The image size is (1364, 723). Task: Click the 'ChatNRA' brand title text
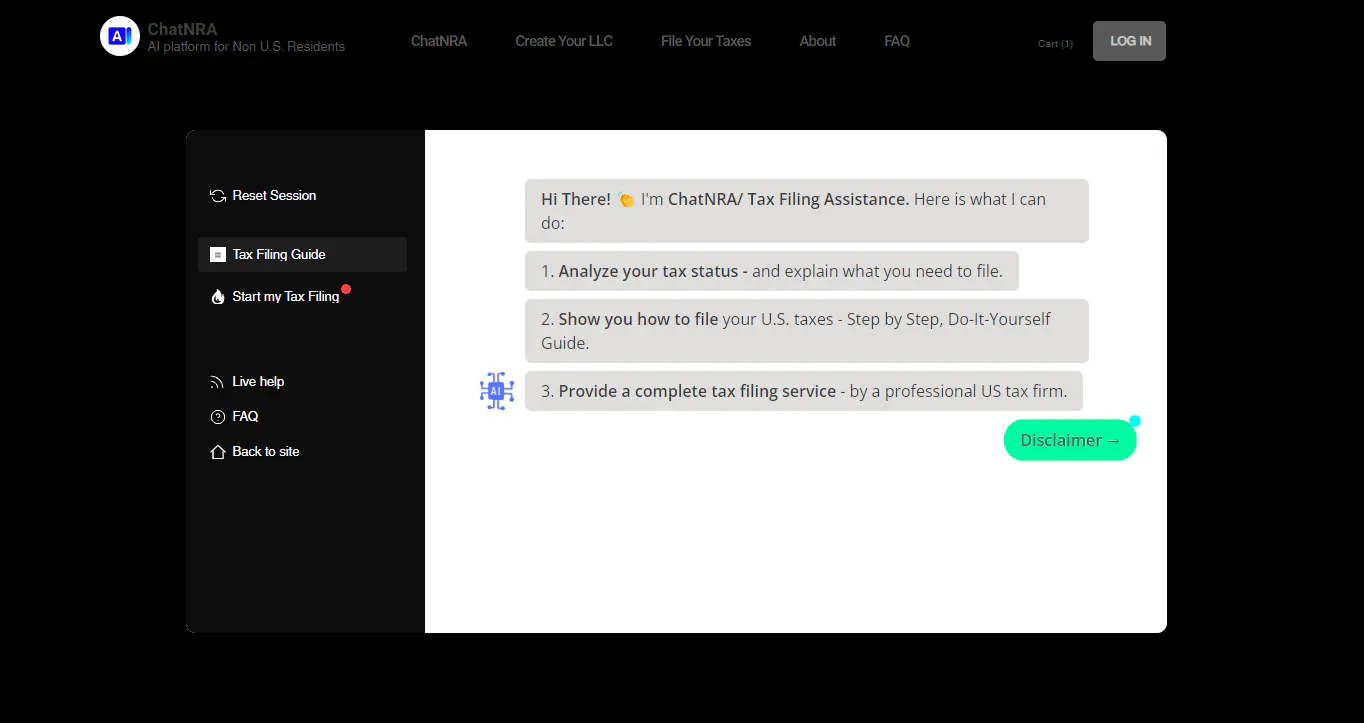(x=182, y=29)
